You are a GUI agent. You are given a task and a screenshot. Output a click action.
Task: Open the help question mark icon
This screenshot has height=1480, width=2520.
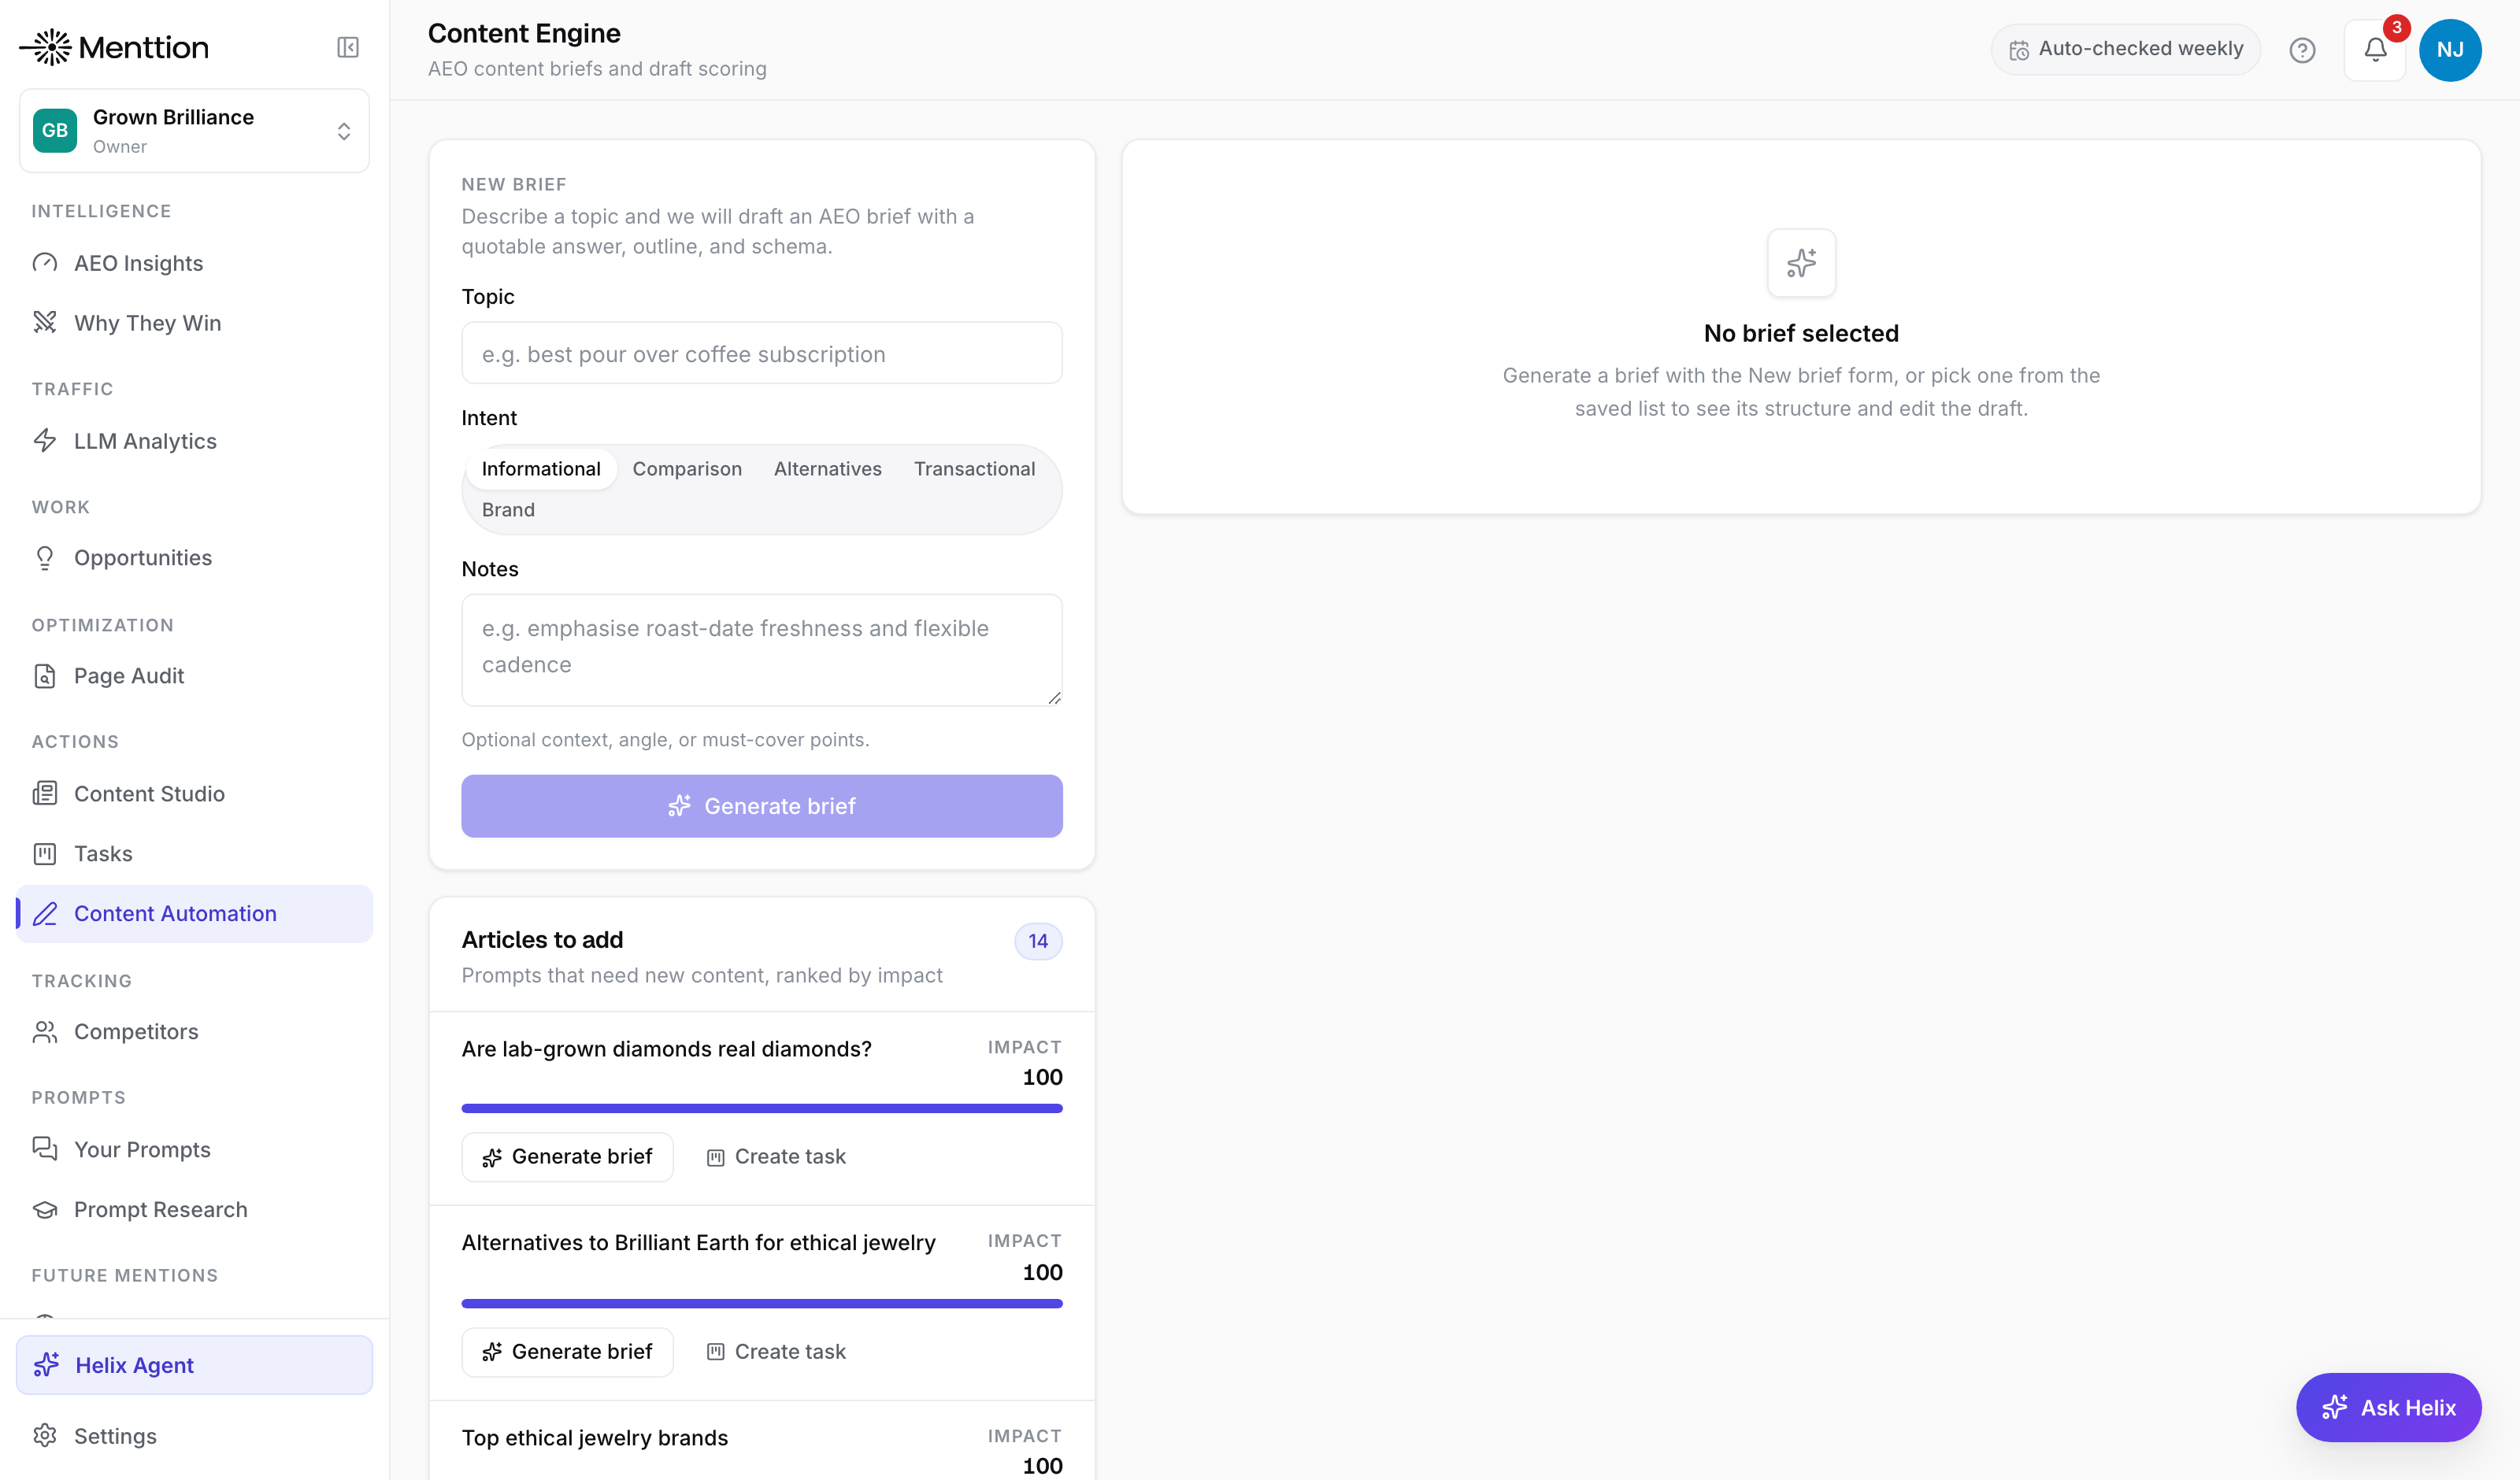2302,50
